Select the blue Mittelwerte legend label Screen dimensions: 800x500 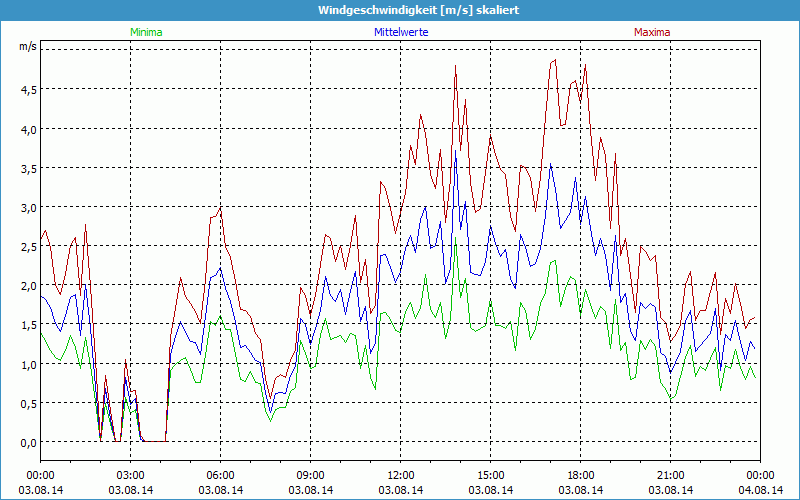(400, 32)
